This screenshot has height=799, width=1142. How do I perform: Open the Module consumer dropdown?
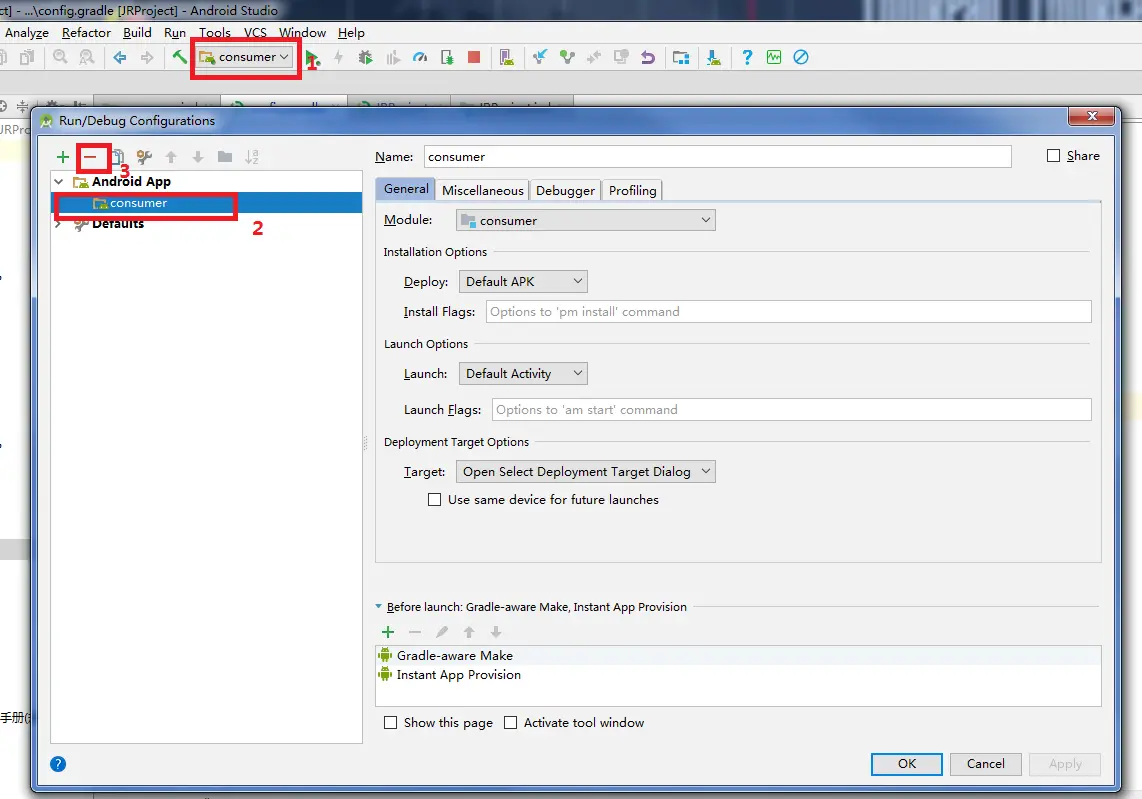[x=586, y=220]
